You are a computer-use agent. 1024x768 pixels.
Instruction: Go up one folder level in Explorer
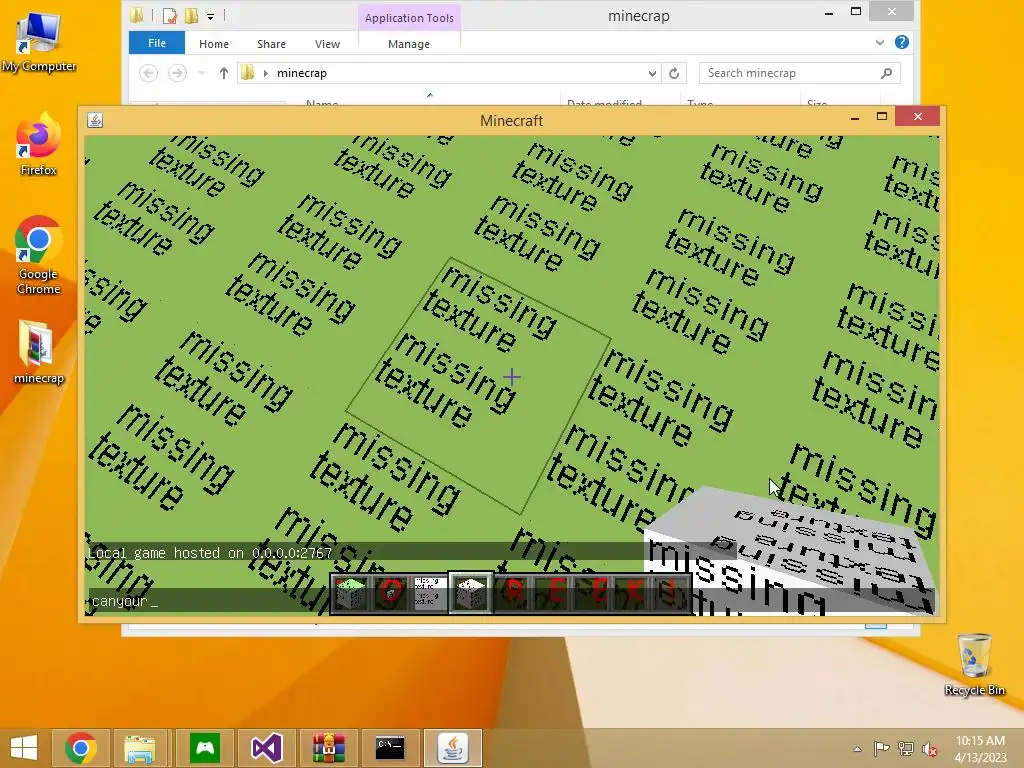pyautogui.click(x=224, y=73)
